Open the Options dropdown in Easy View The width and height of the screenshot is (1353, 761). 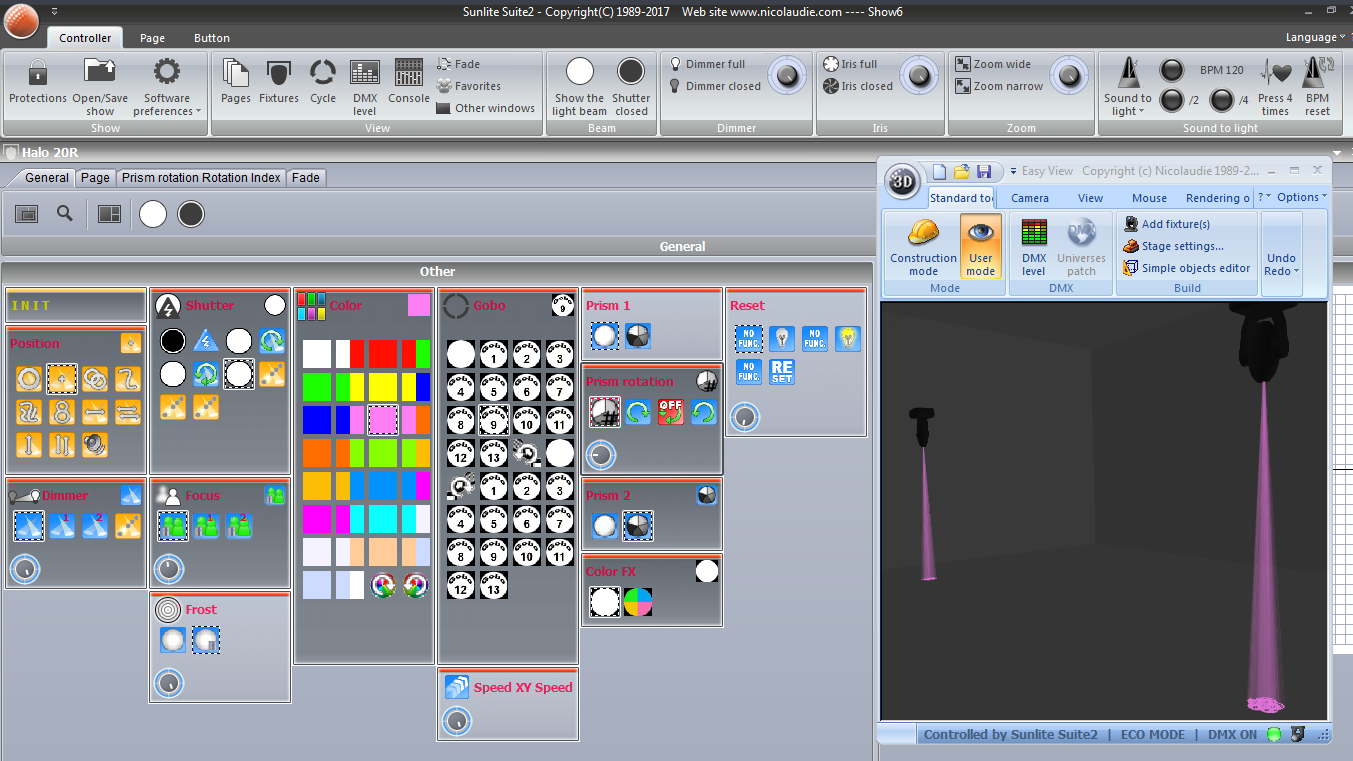[x=1302, y=197]
